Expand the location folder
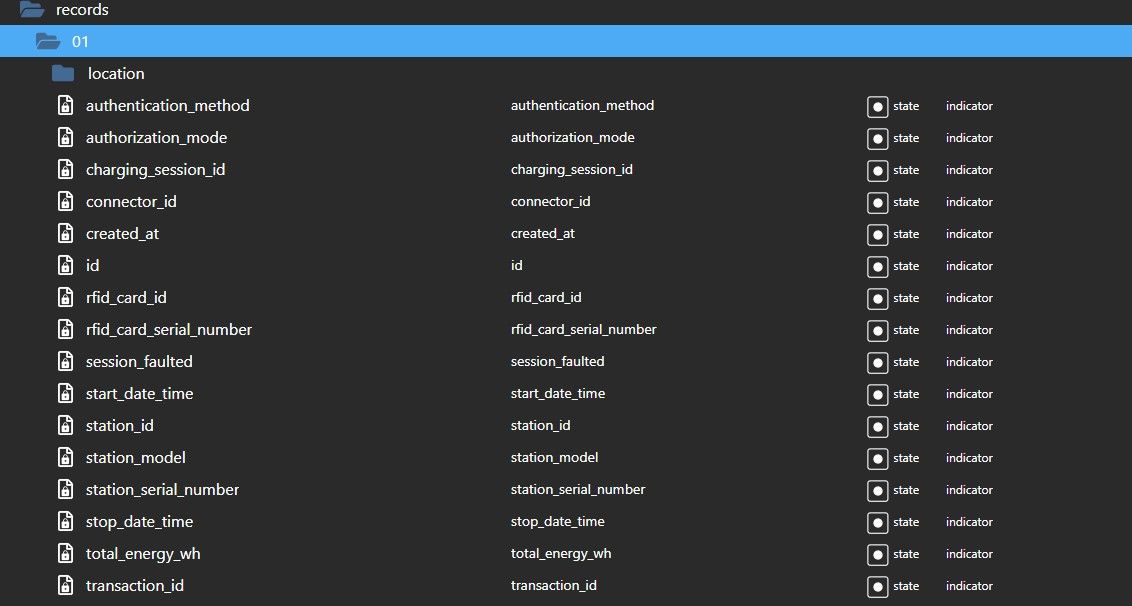Screen dimensions: 1132x606 115,74
